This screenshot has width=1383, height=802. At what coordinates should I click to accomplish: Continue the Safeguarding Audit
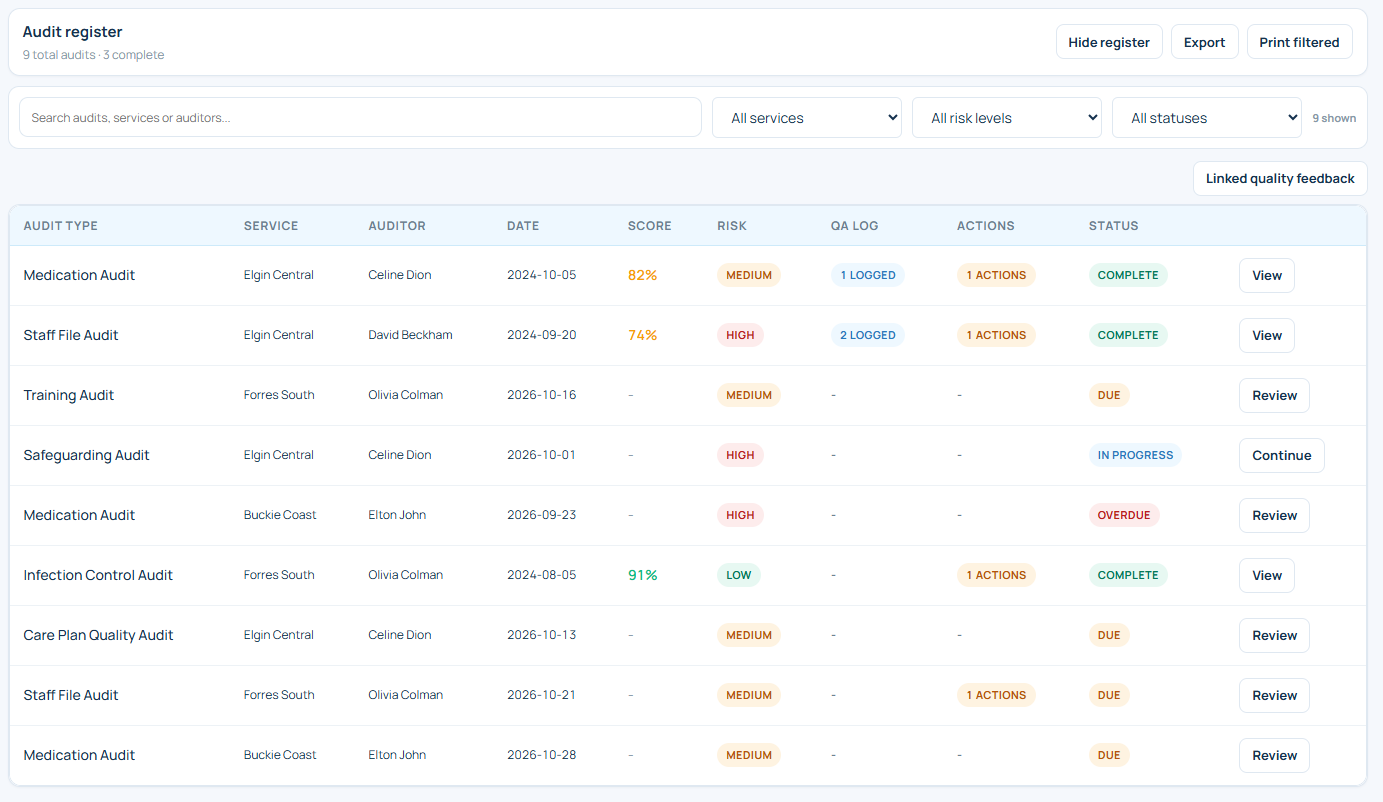pyautogui.click(x=1282, y=456)
